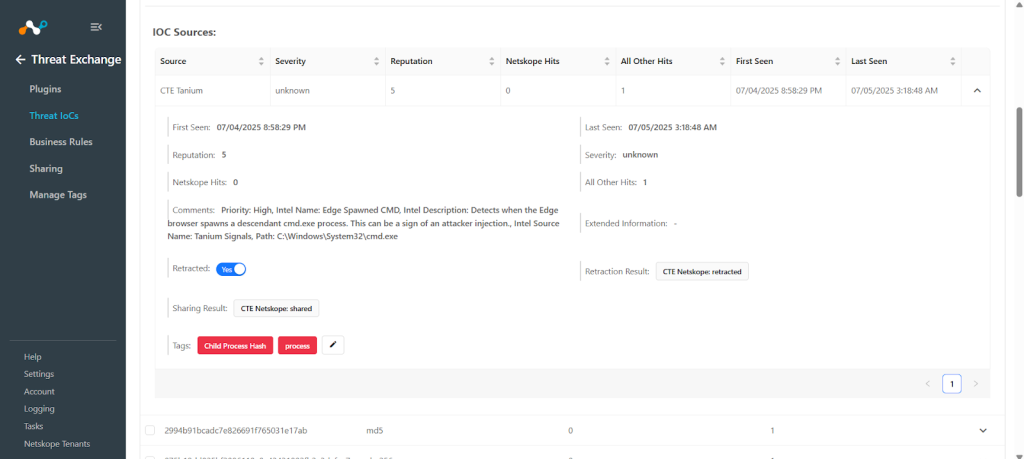Click Last Seen value 07/05/2025 3:18:48 AM in row
Viewport: 1024px width, 459px height.
click(x=895, y=91)
